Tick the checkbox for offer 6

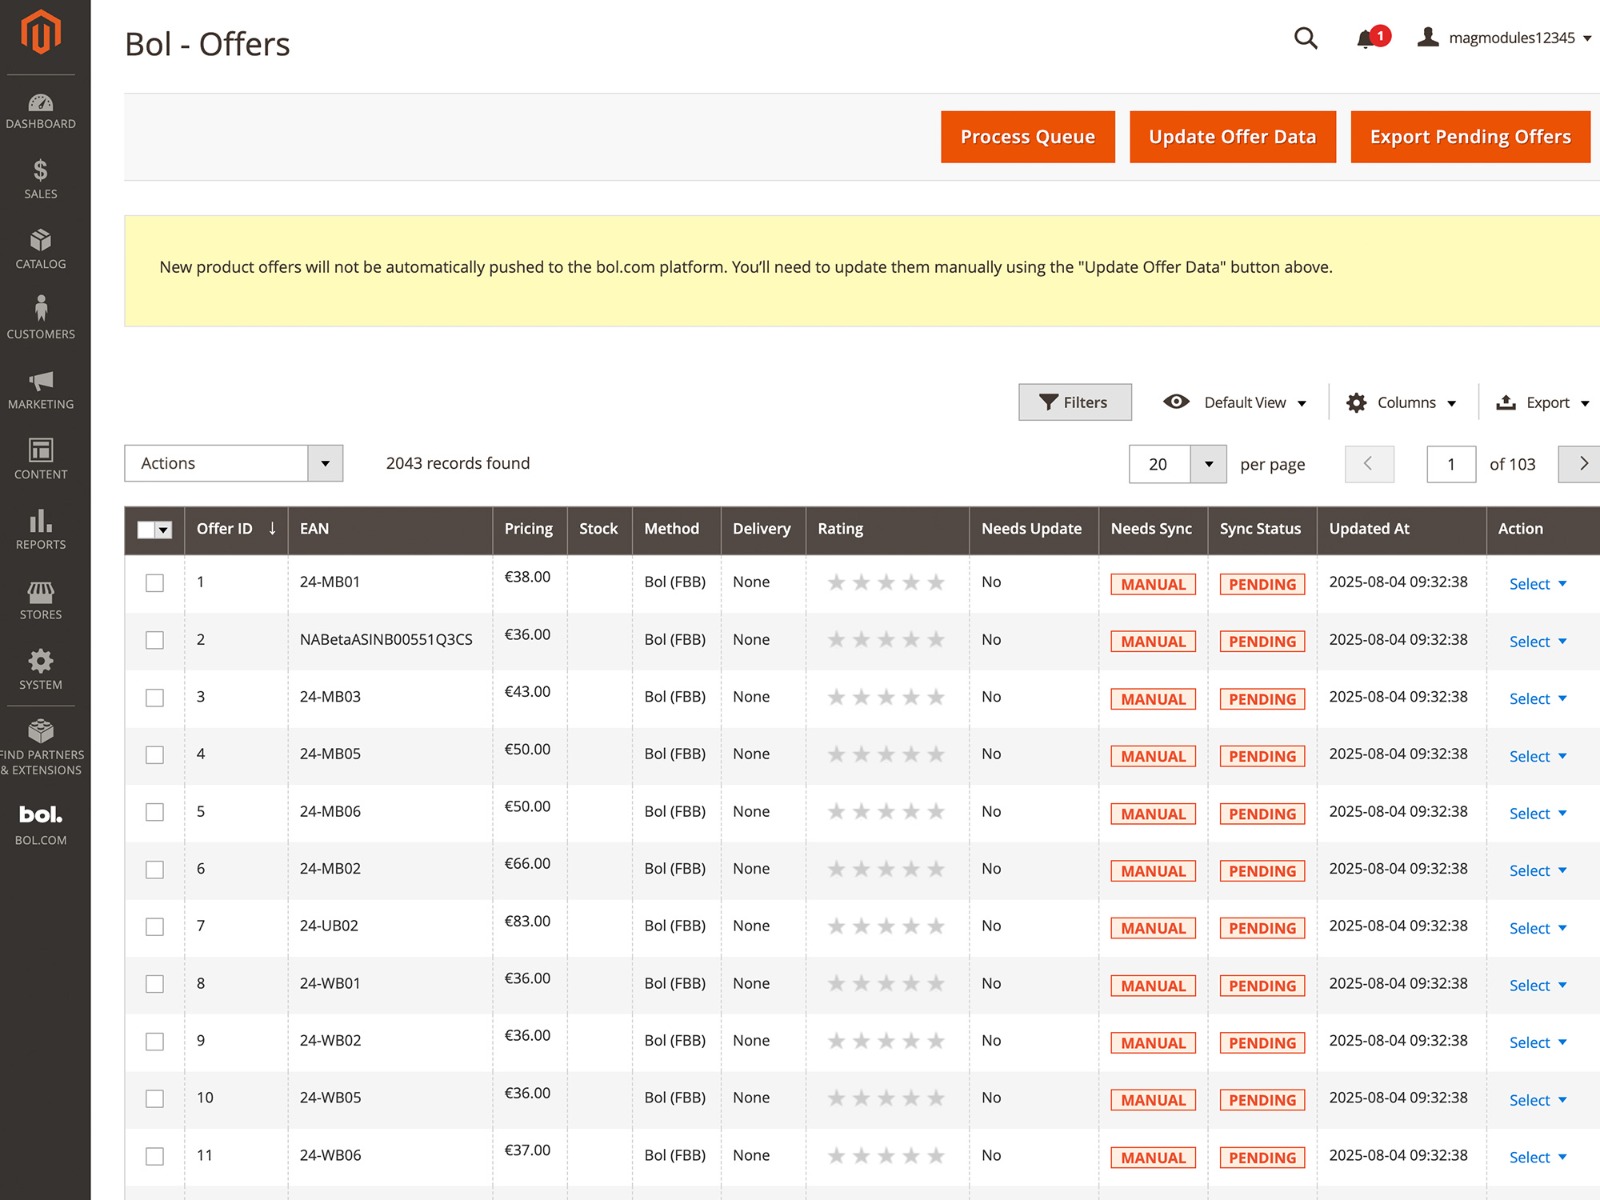(155, 869)
